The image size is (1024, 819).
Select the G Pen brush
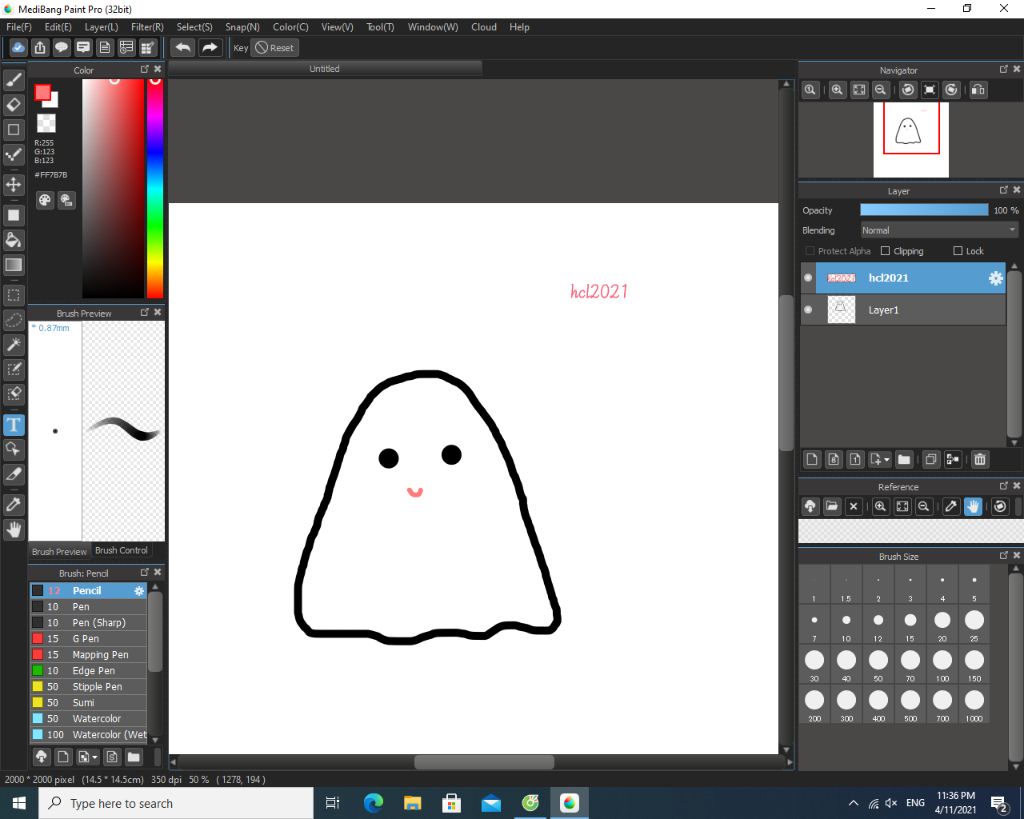[x=88, y=639]
